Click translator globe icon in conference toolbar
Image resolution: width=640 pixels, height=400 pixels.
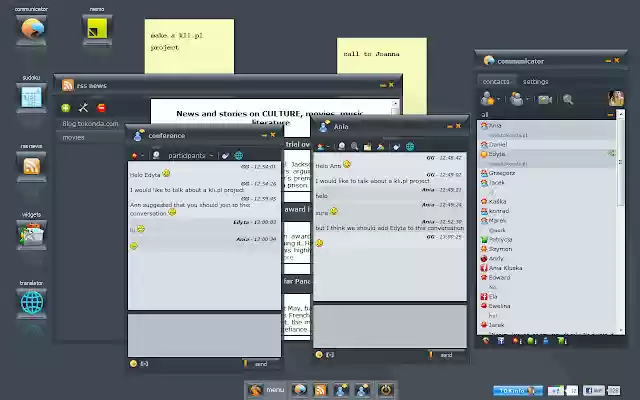tap(239, 156)
